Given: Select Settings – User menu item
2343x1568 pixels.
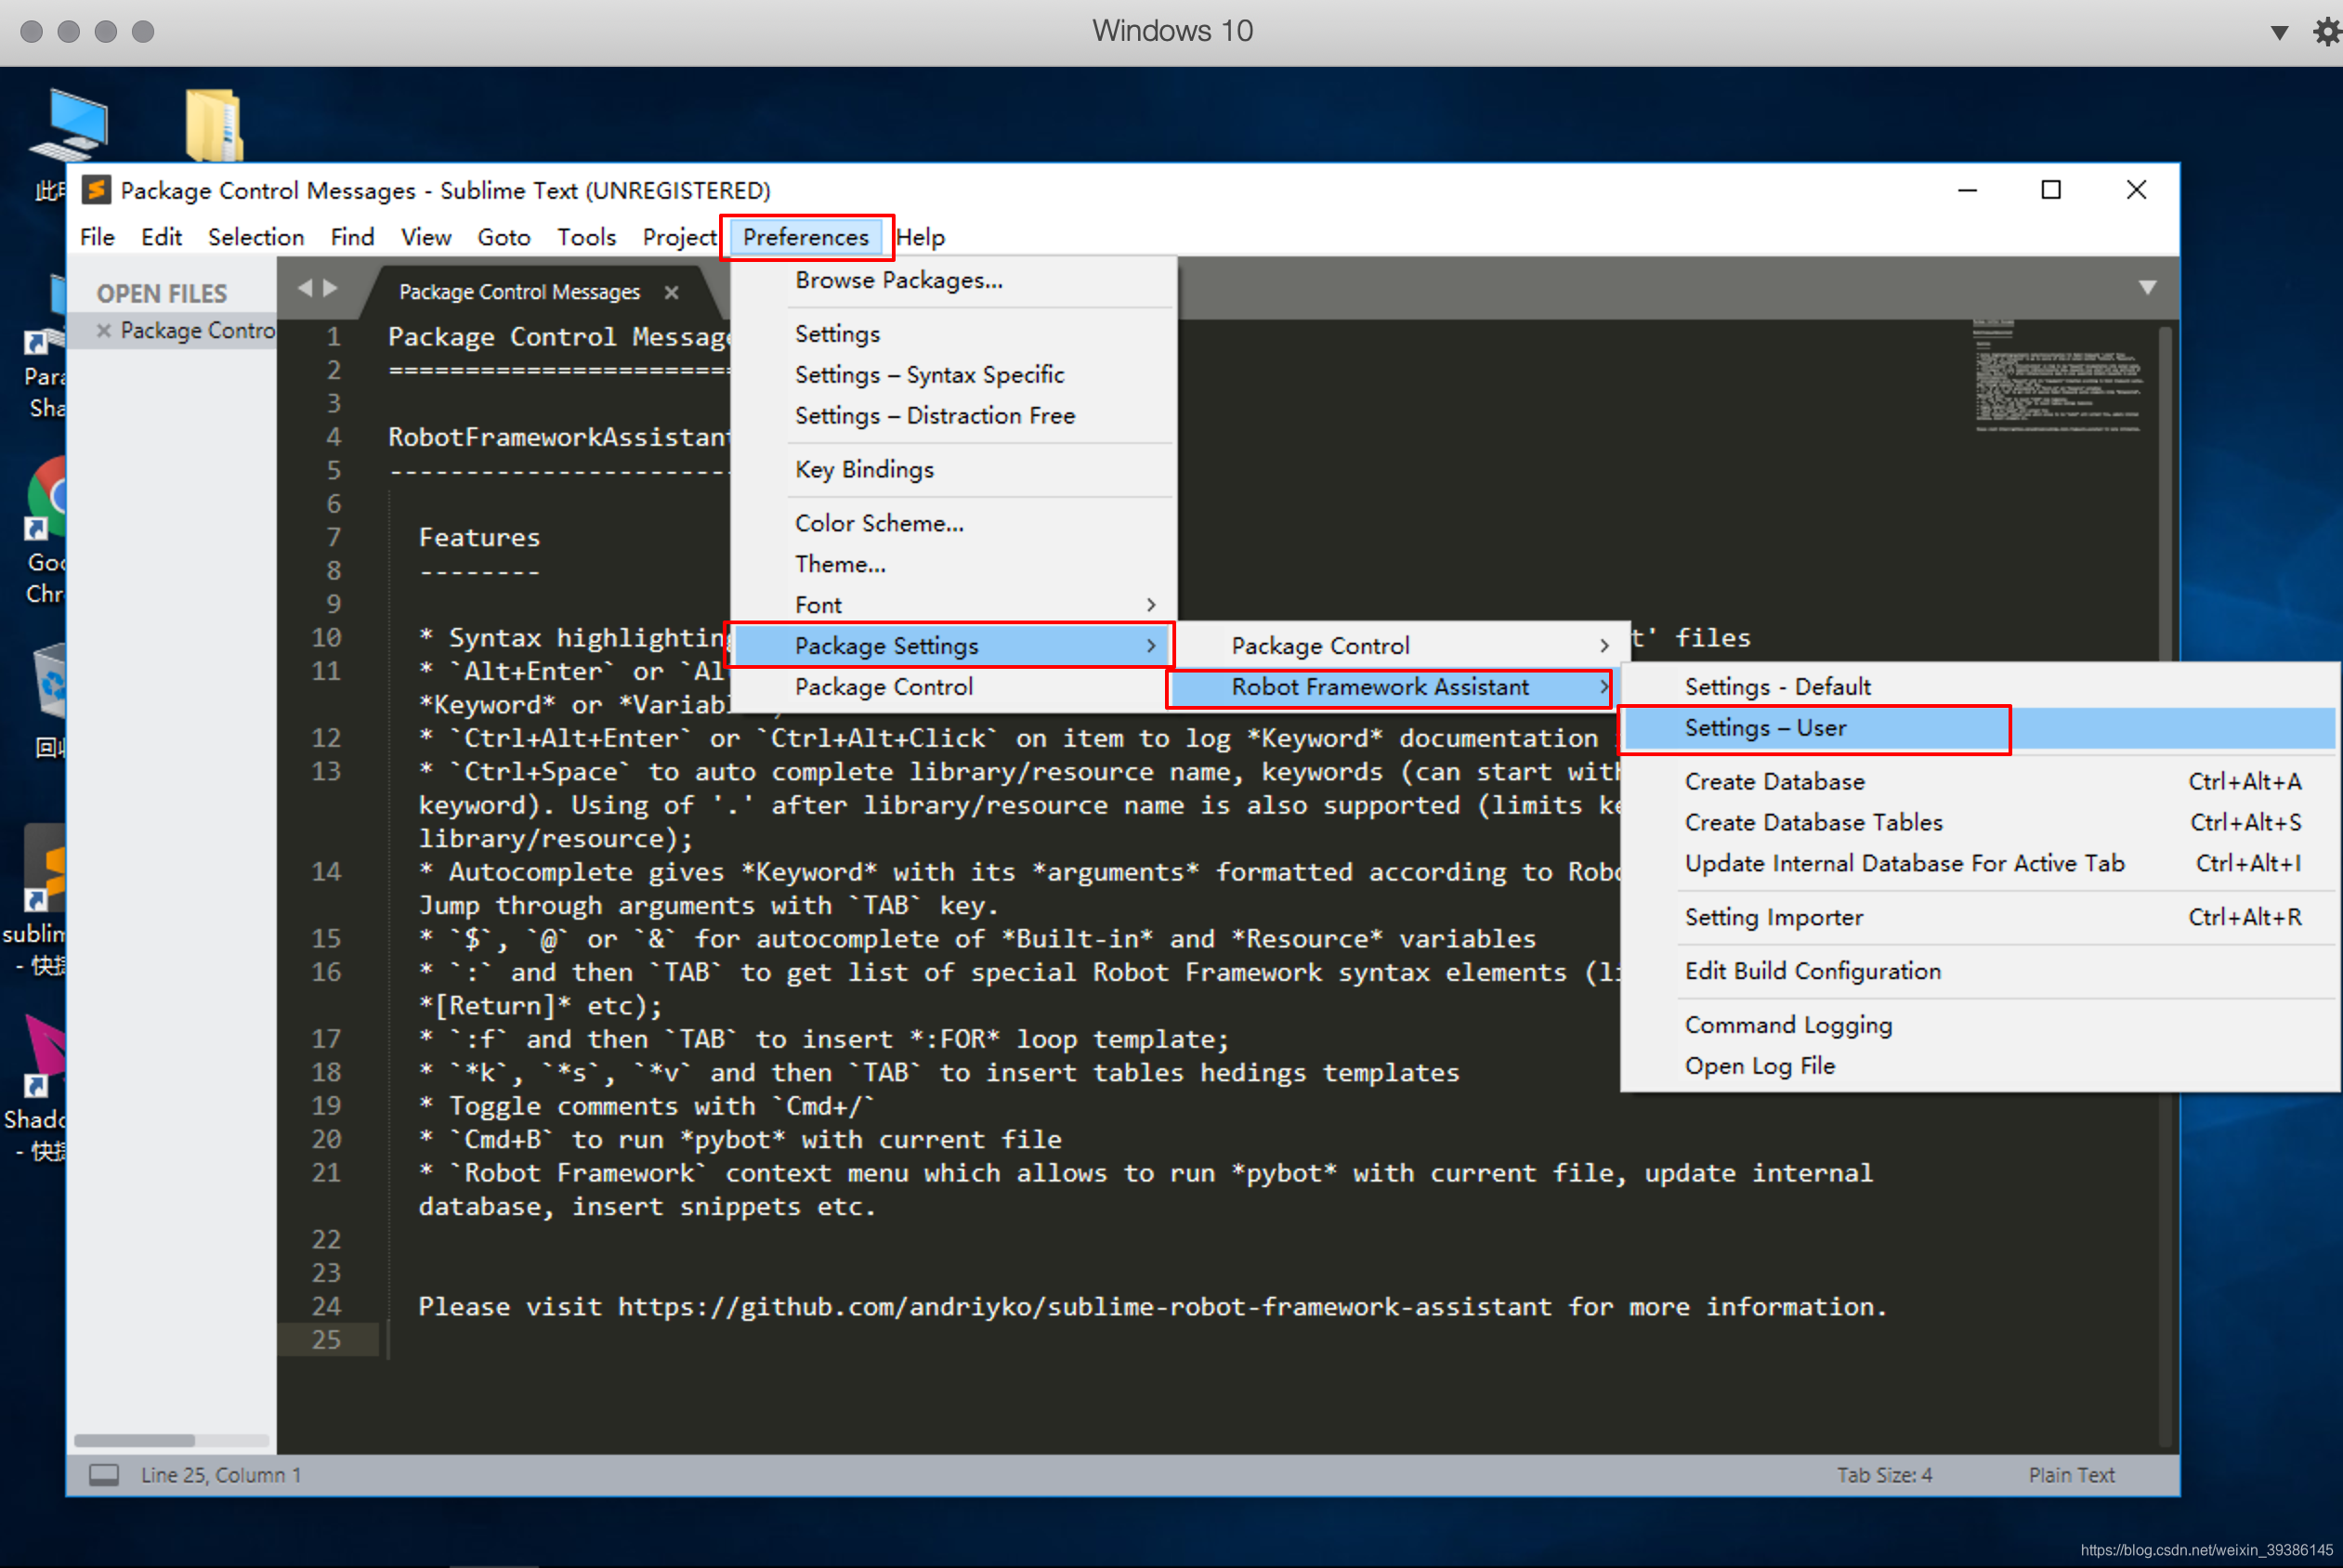Looking at the screenshot, I should [x=1979, y=728].
